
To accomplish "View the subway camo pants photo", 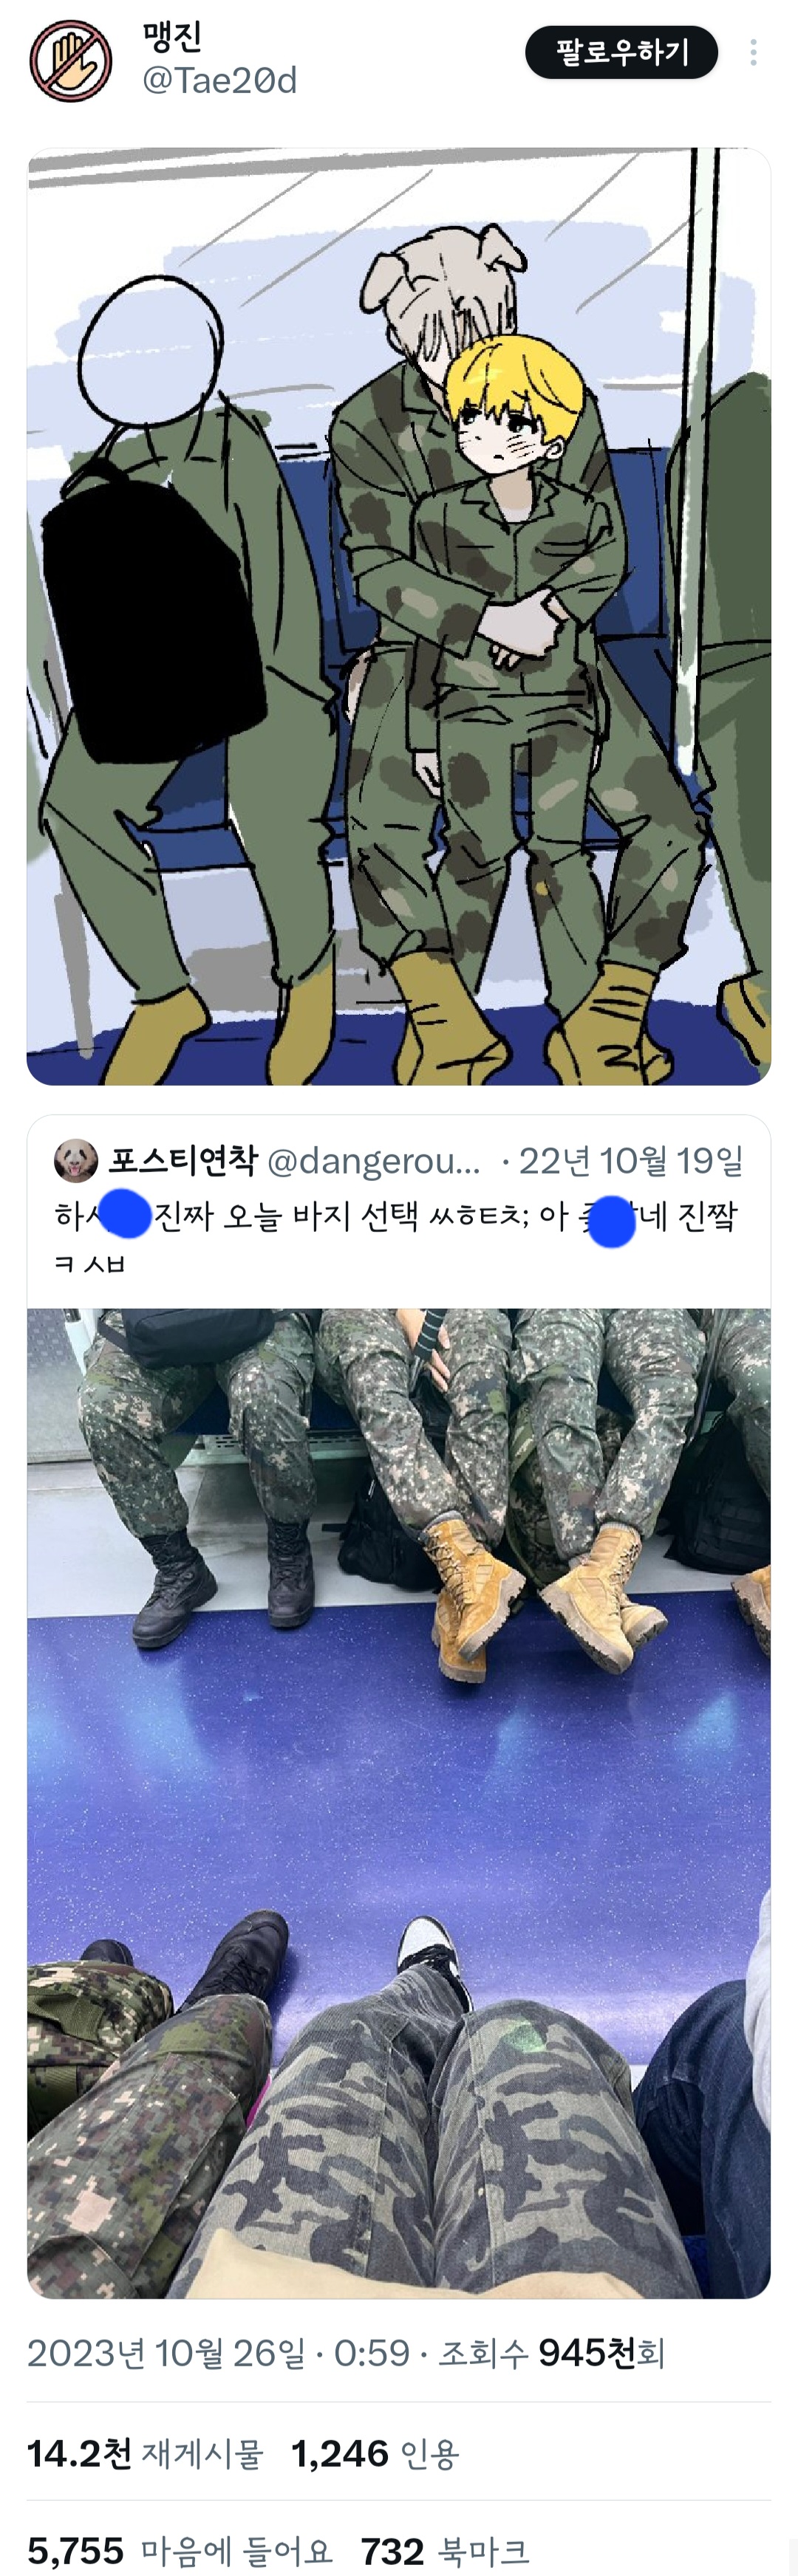I will [x=399, y=1803].
